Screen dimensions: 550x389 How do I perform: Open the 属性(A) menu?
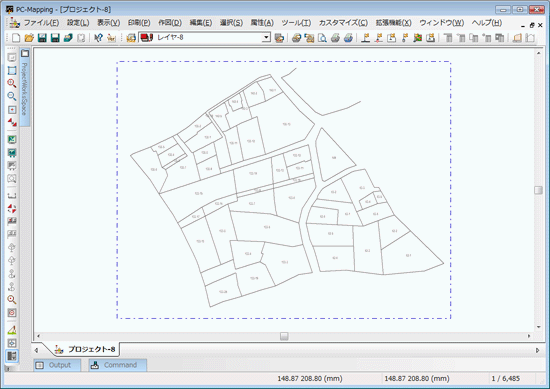pos(262,23)
